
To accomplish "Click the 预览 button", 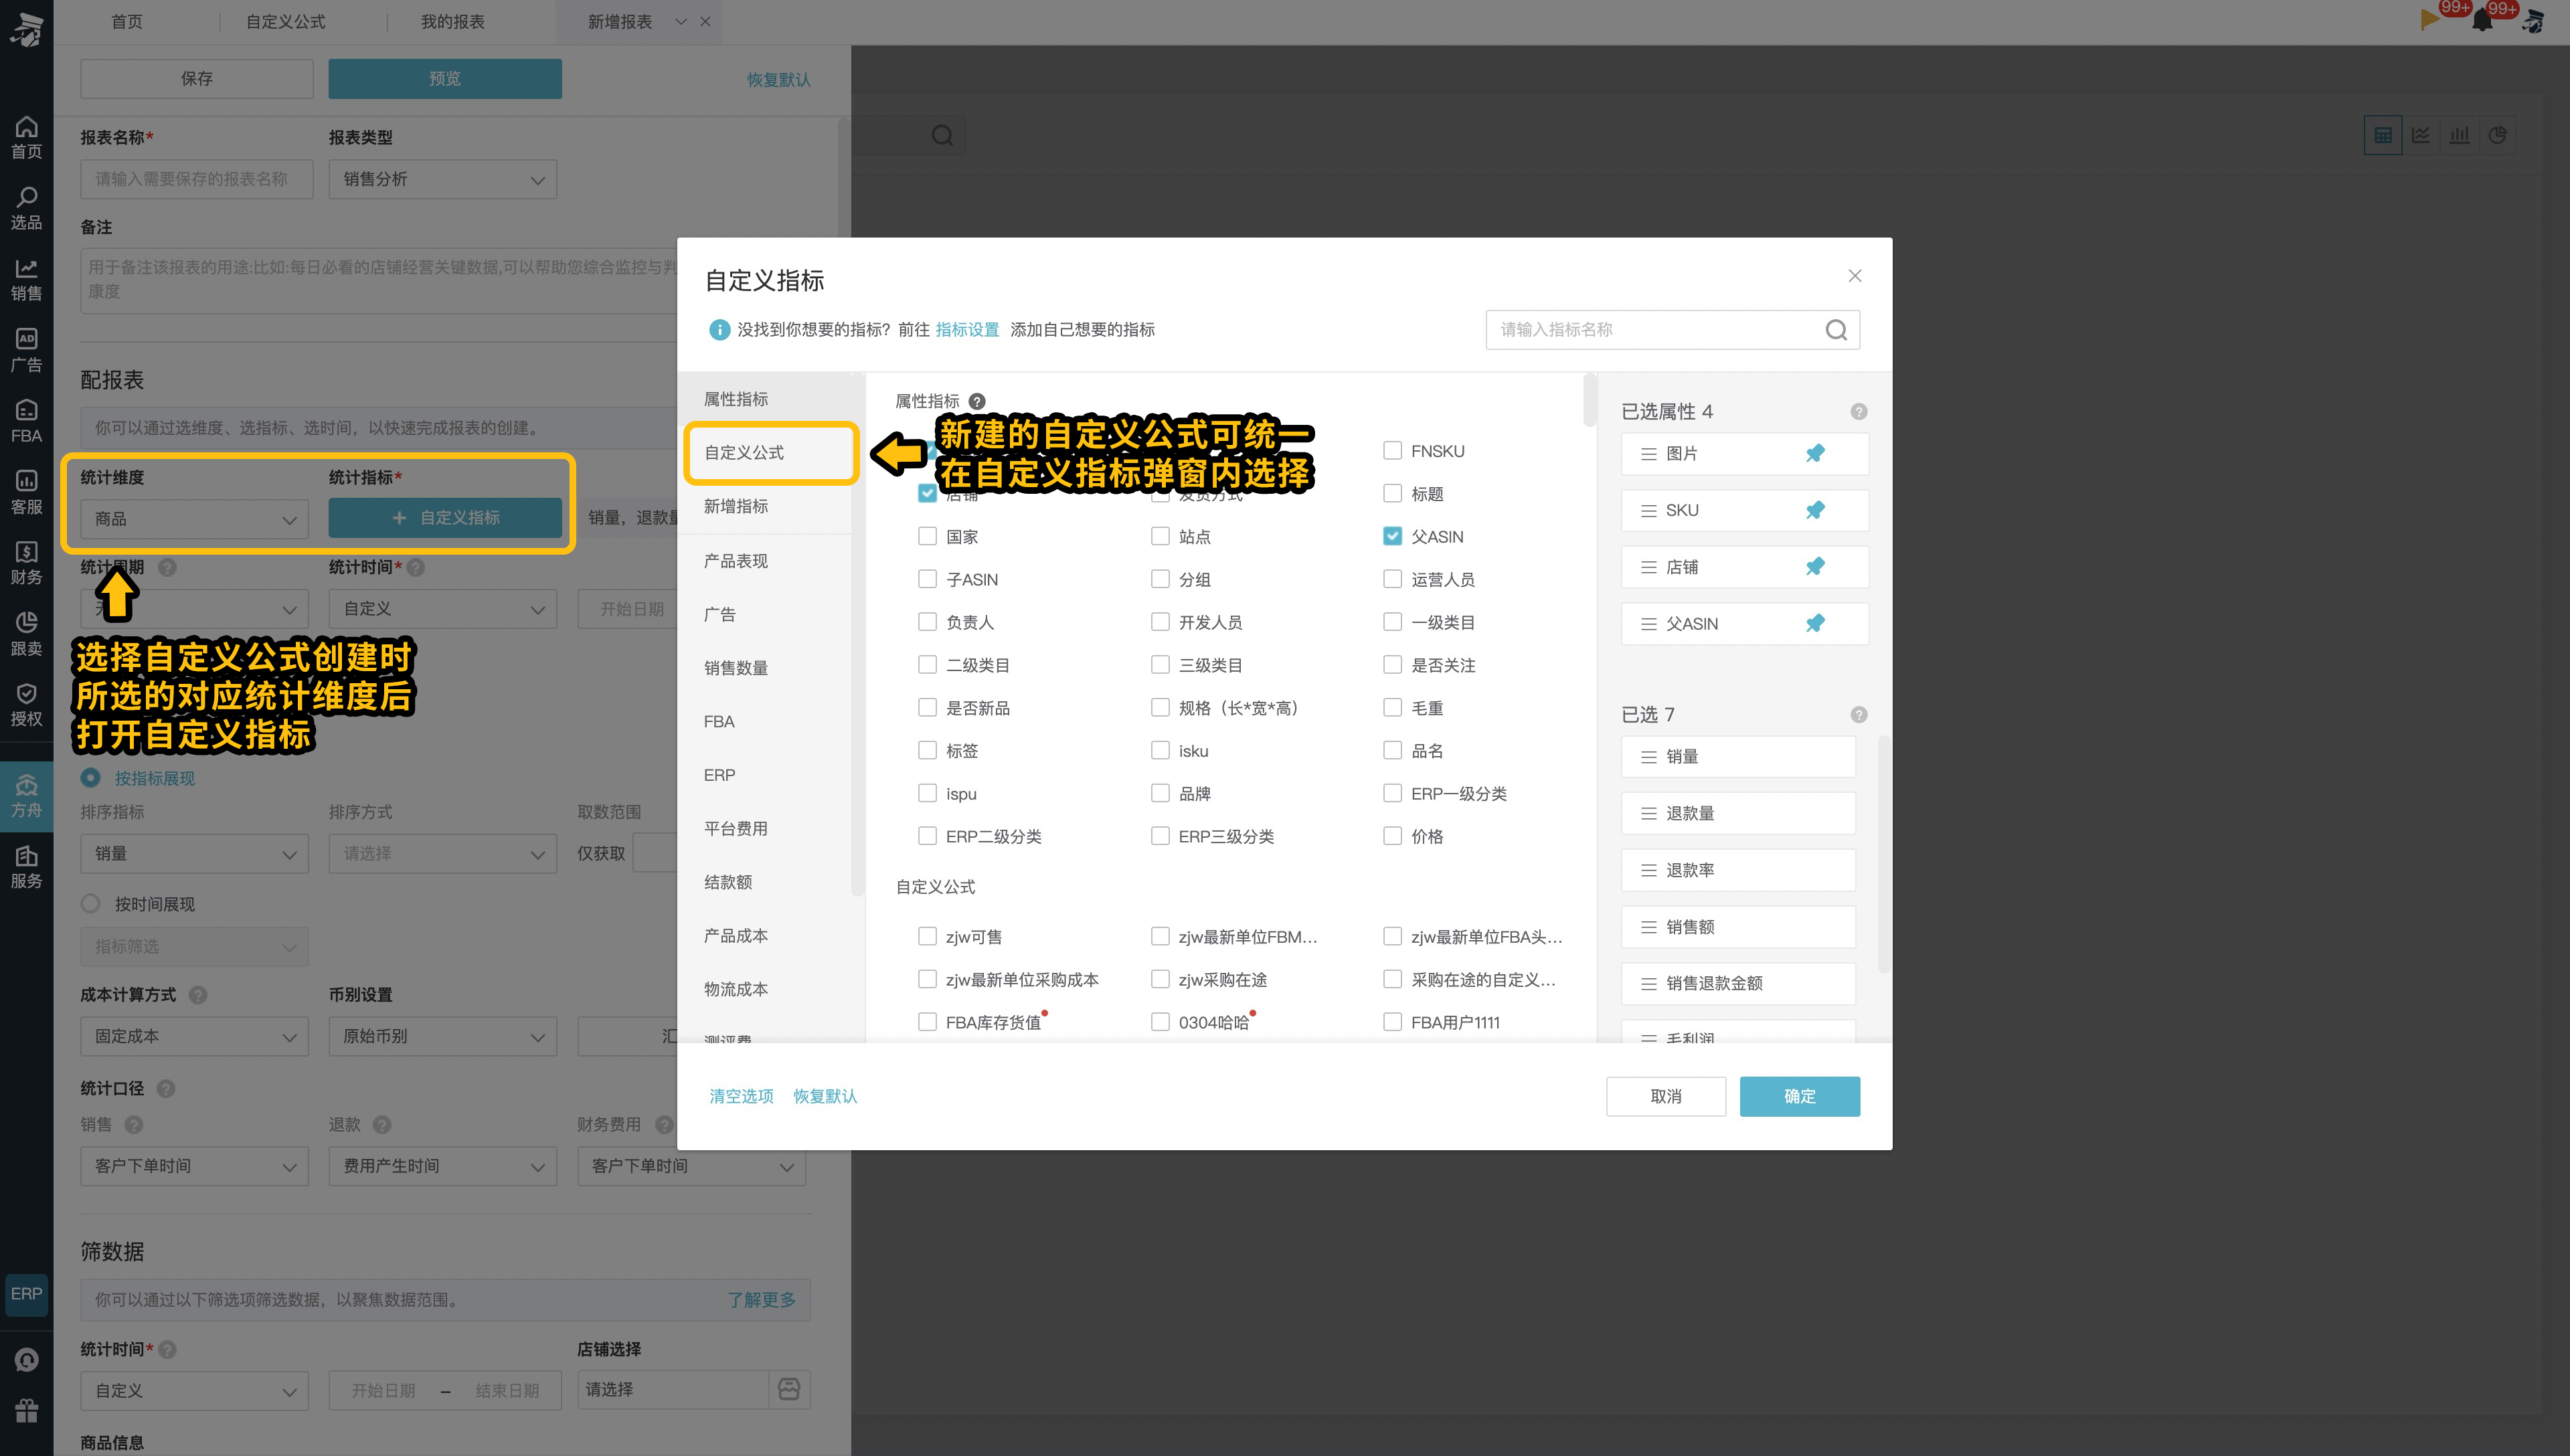I will 445,79.
